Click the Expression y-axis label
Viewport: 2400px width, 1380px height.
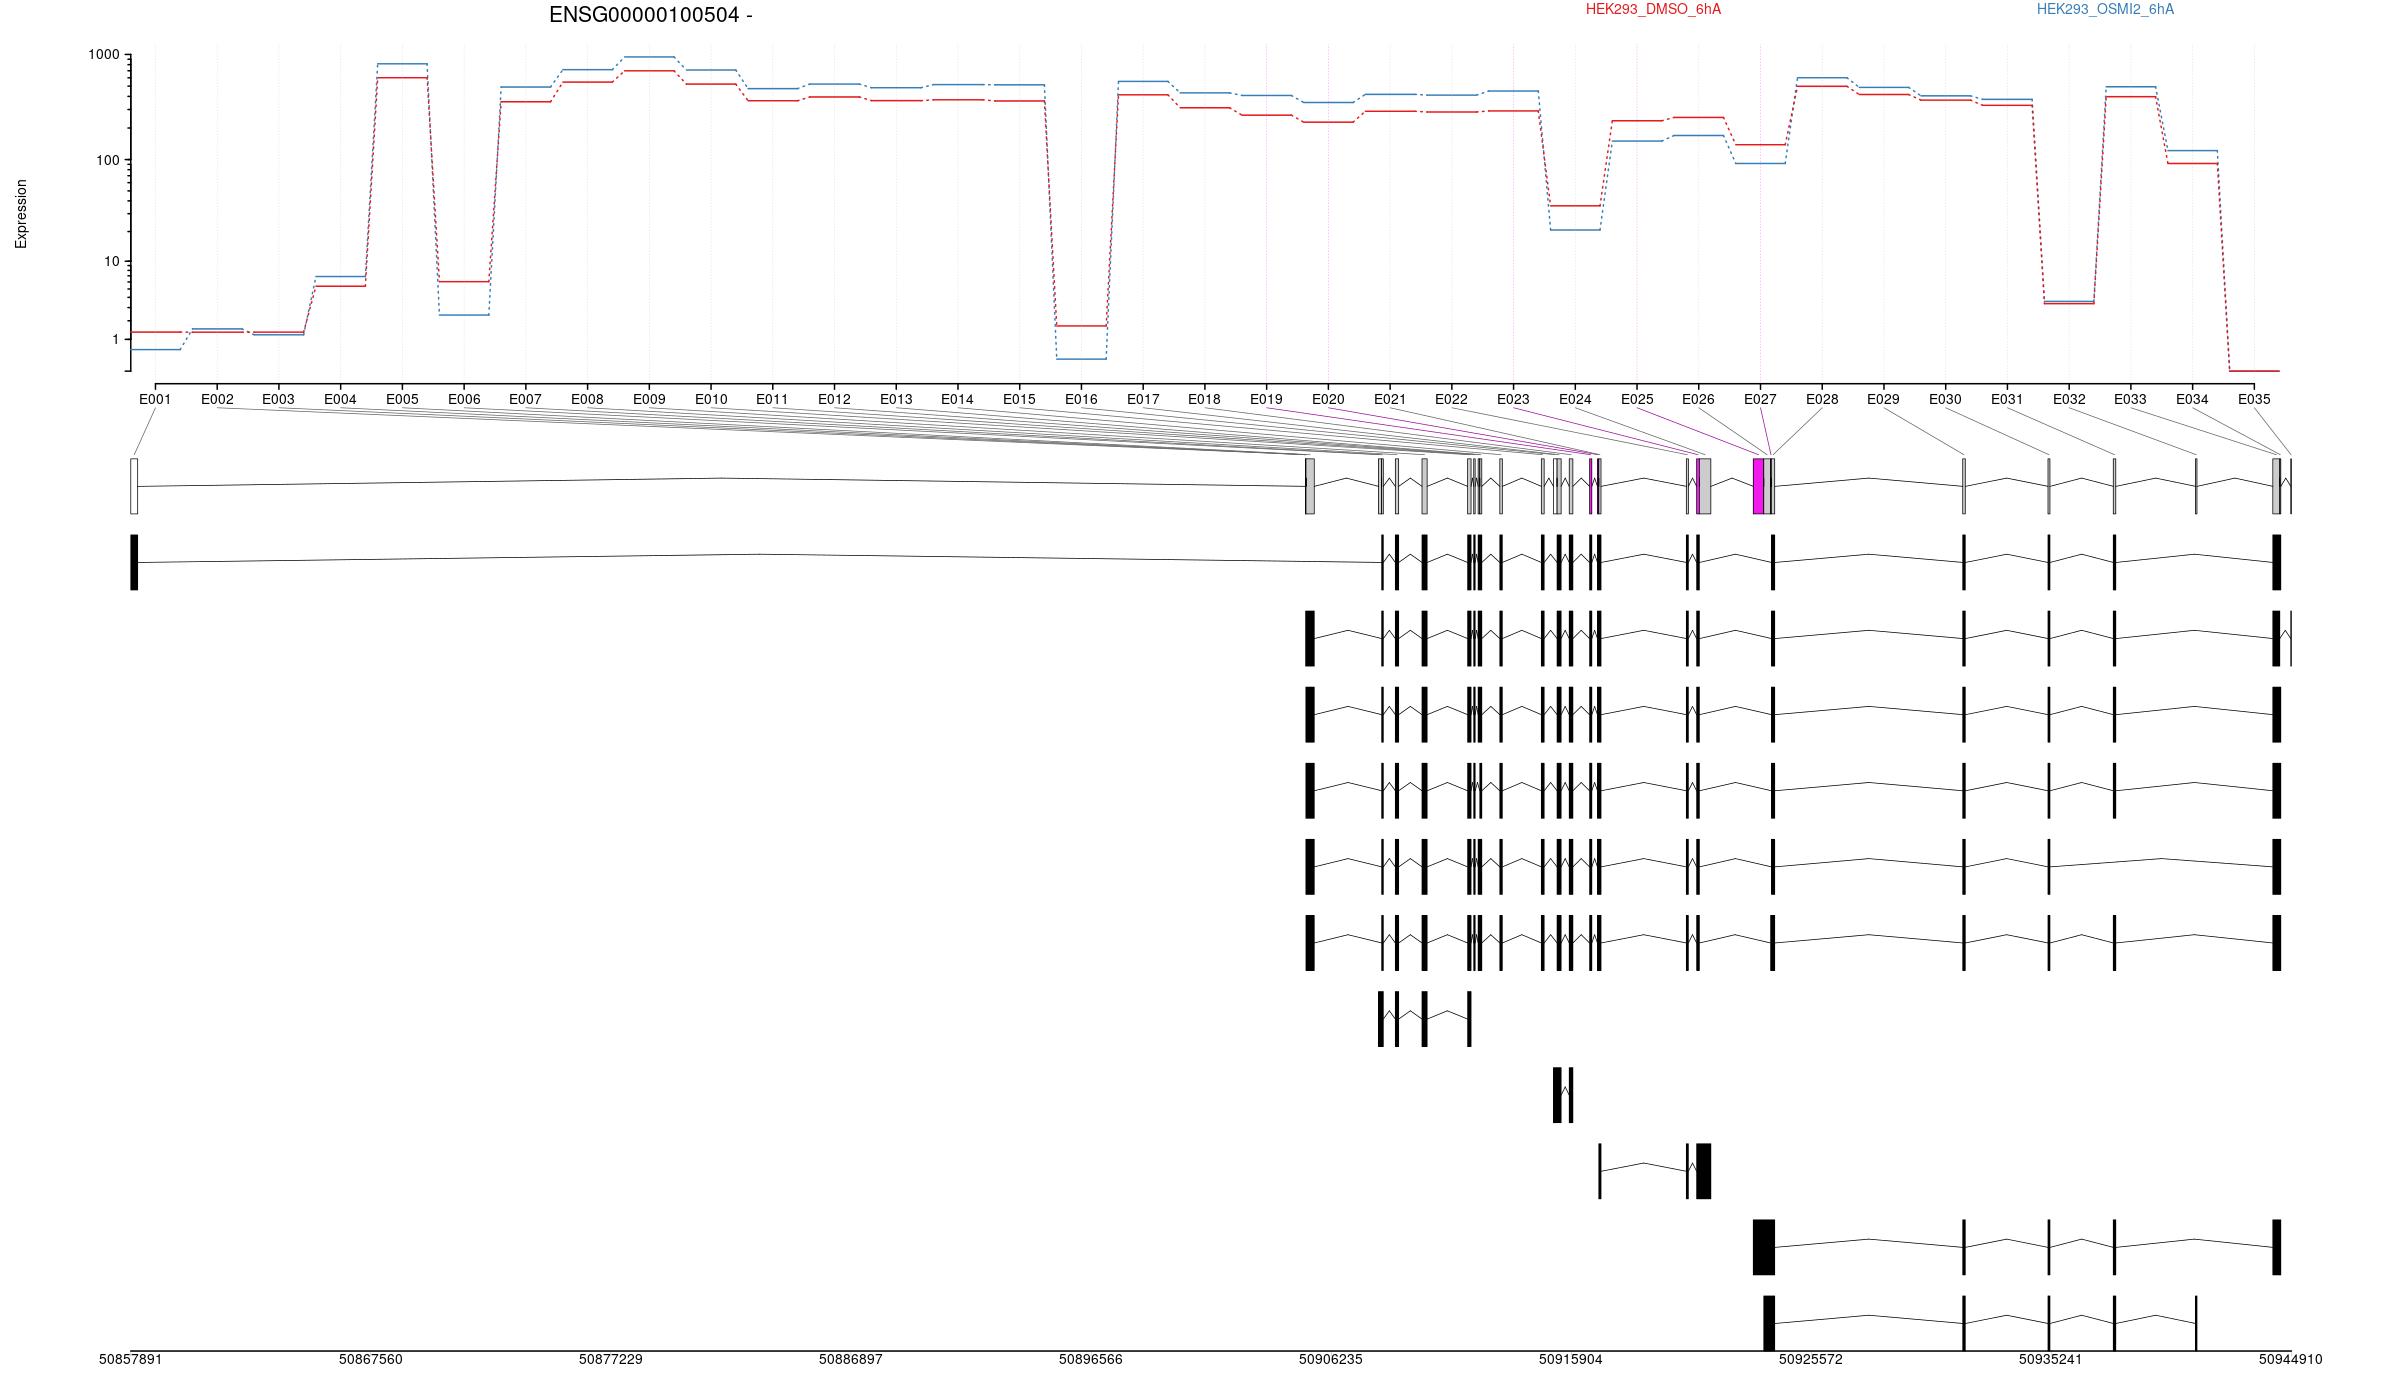coord(21,214)
